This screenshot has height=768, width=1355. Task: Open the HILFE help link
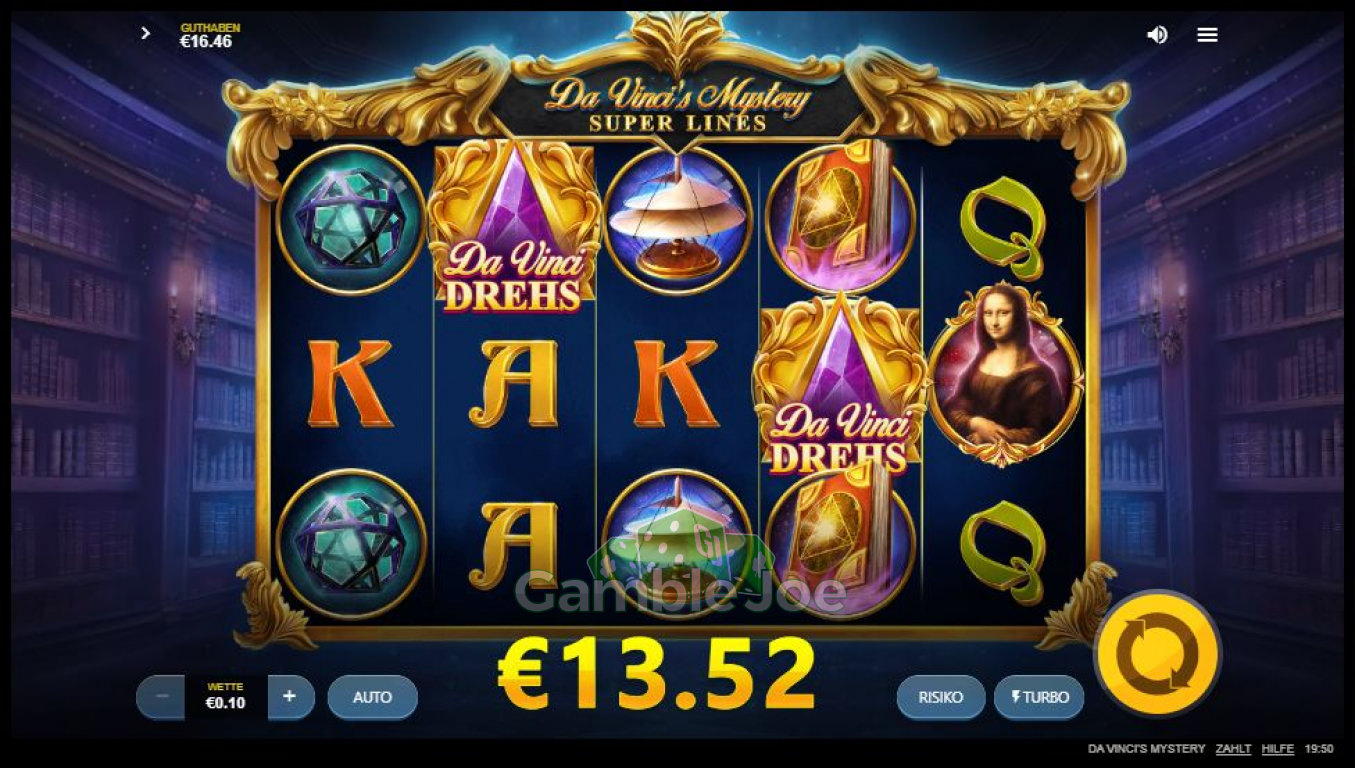point(1277,749)
